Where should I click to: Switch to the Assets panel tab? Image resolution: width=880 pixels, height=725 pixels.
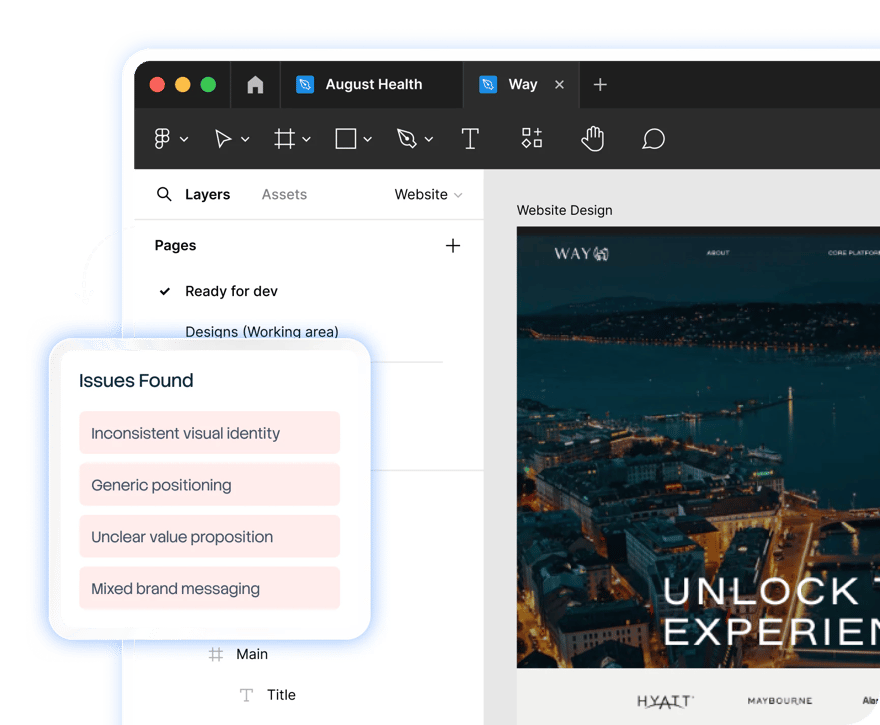(x=284, y=195)
